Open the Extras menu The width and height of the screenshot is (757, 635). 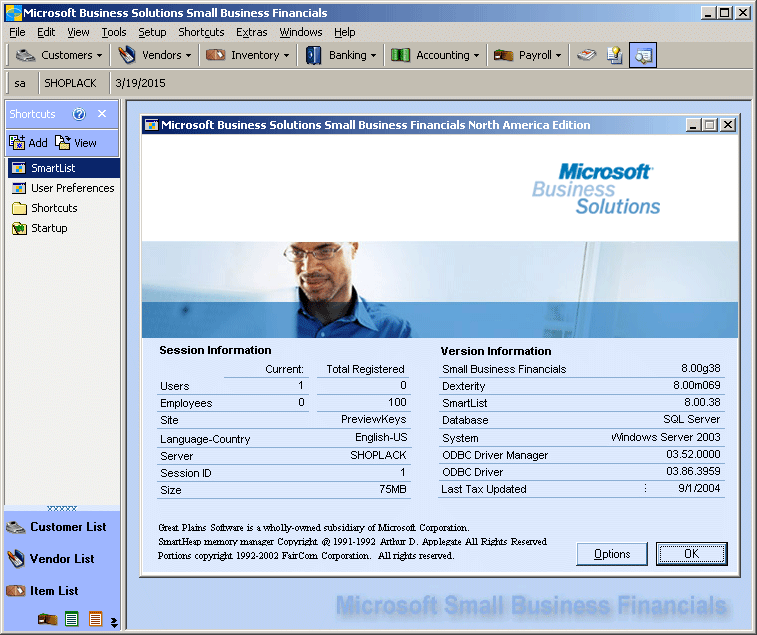click(x=252, y=32)
